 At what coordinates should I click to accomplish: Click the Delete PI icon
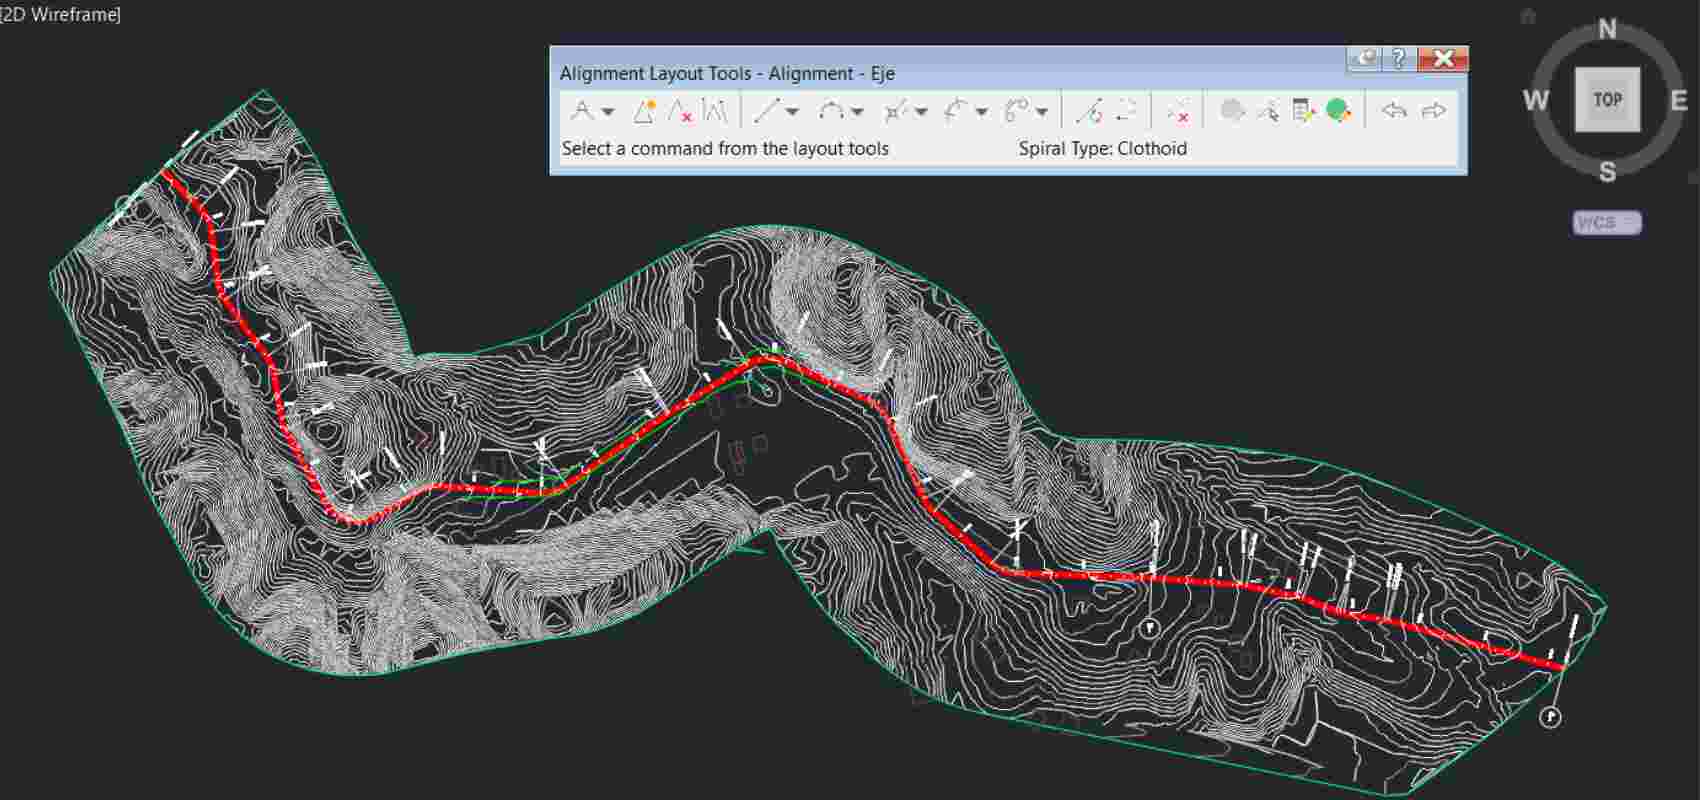click(680, 111)
